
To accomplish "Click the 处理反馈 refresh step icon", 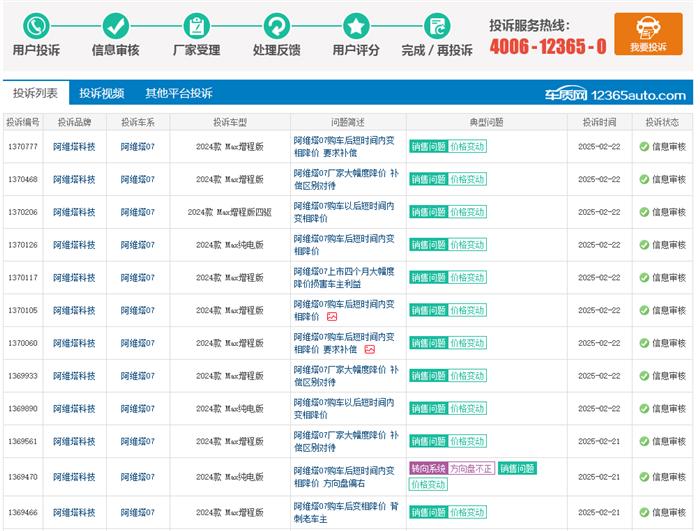I will 276,26.
